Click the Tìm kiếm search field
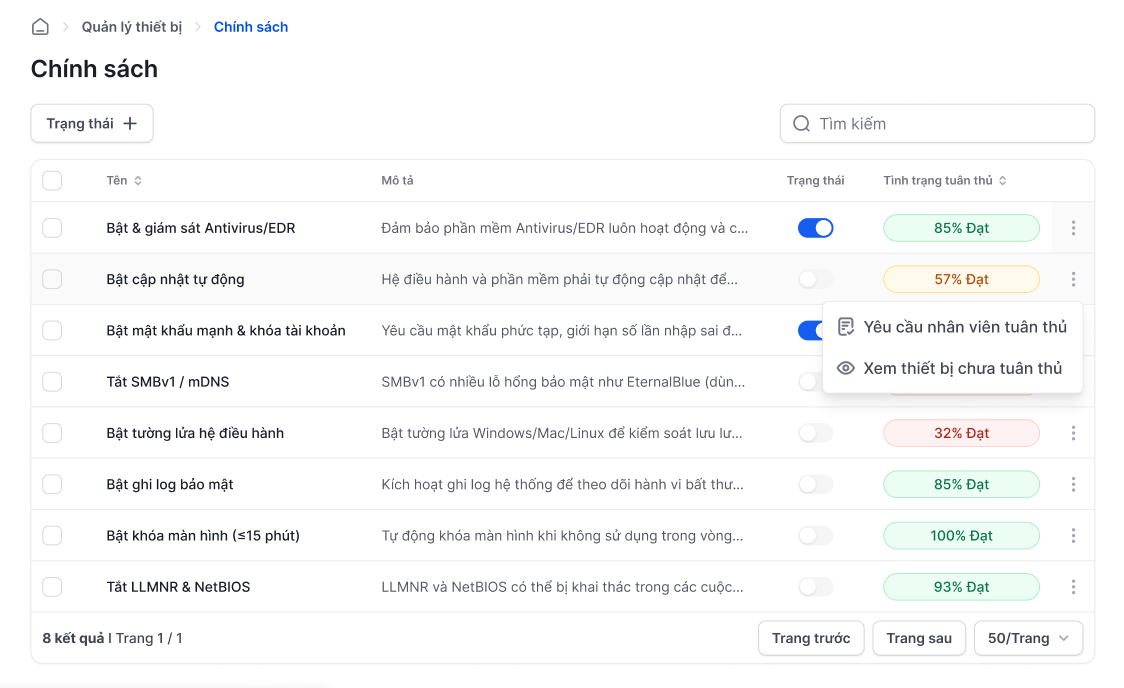 [x=937, y=124]
